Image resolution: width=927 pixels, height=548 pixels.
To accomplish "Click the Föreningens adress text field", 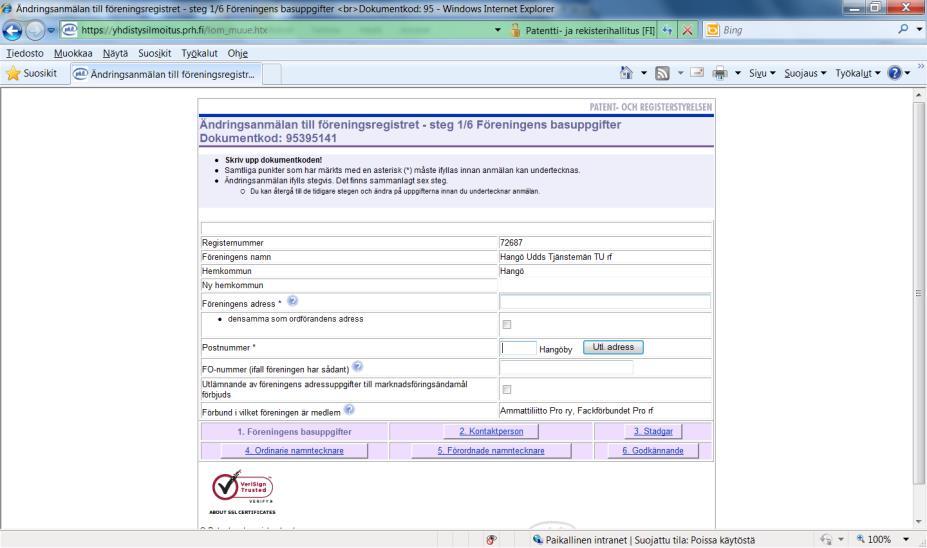I will click(605, 302).
